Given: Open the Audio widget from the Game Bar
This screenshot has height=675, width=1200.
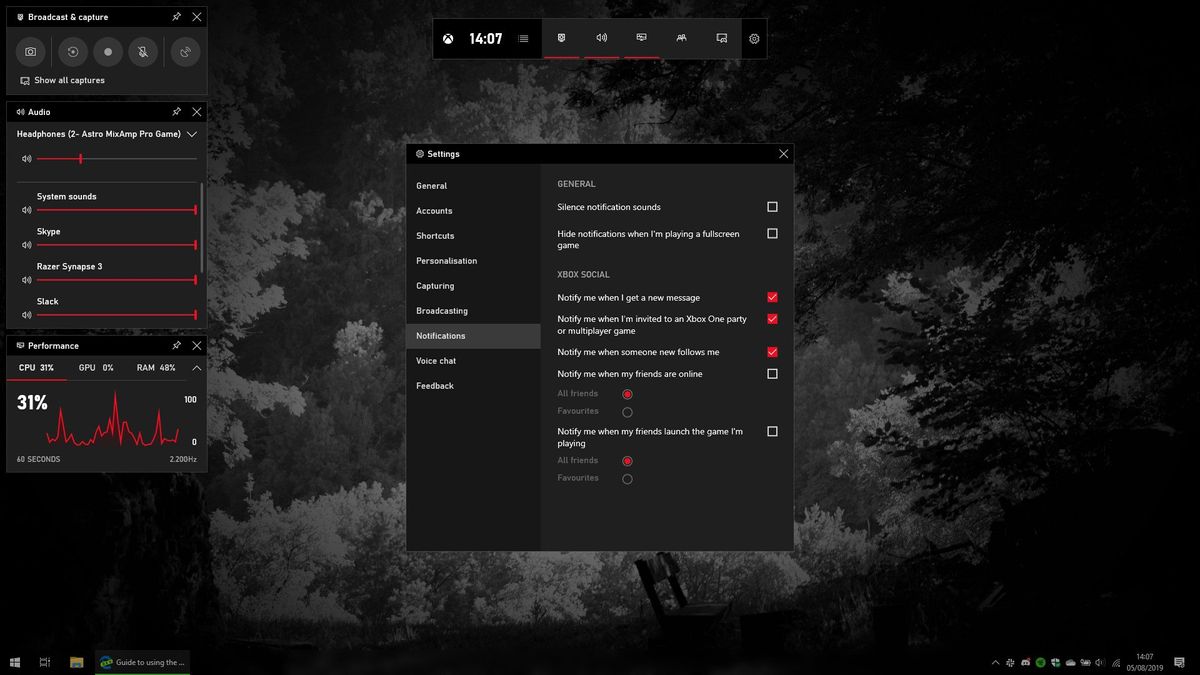Looking at the screenshot, I should coord(601,38).
